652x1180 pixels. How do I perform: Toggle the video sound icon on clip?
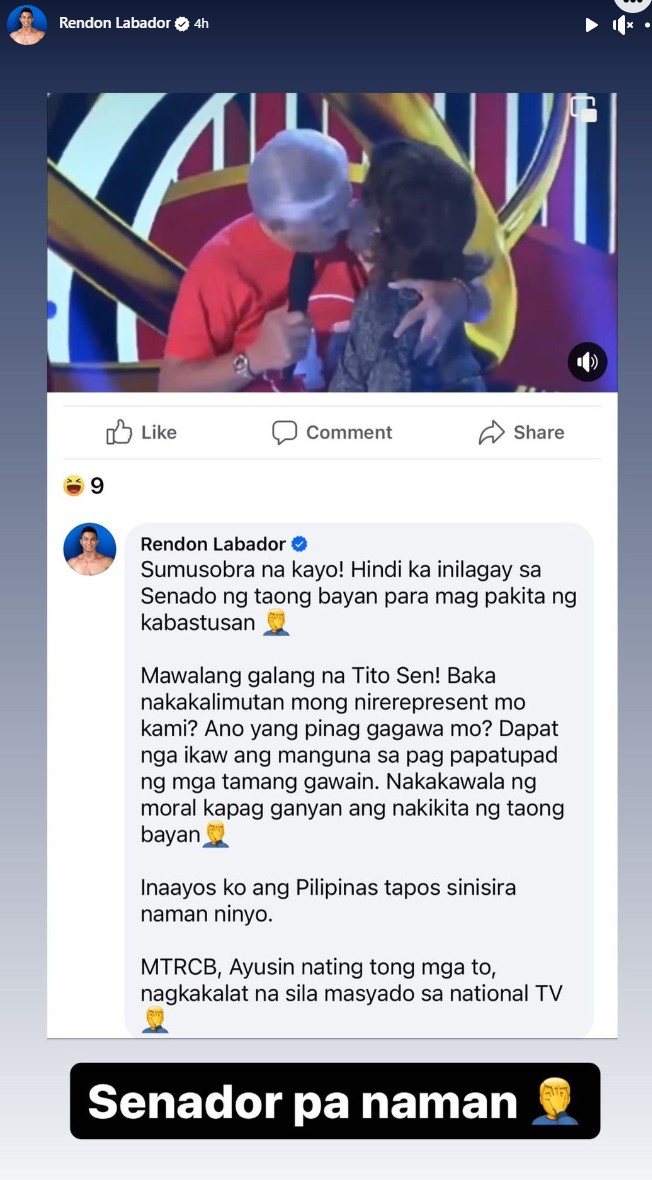(x=587, y=362)
